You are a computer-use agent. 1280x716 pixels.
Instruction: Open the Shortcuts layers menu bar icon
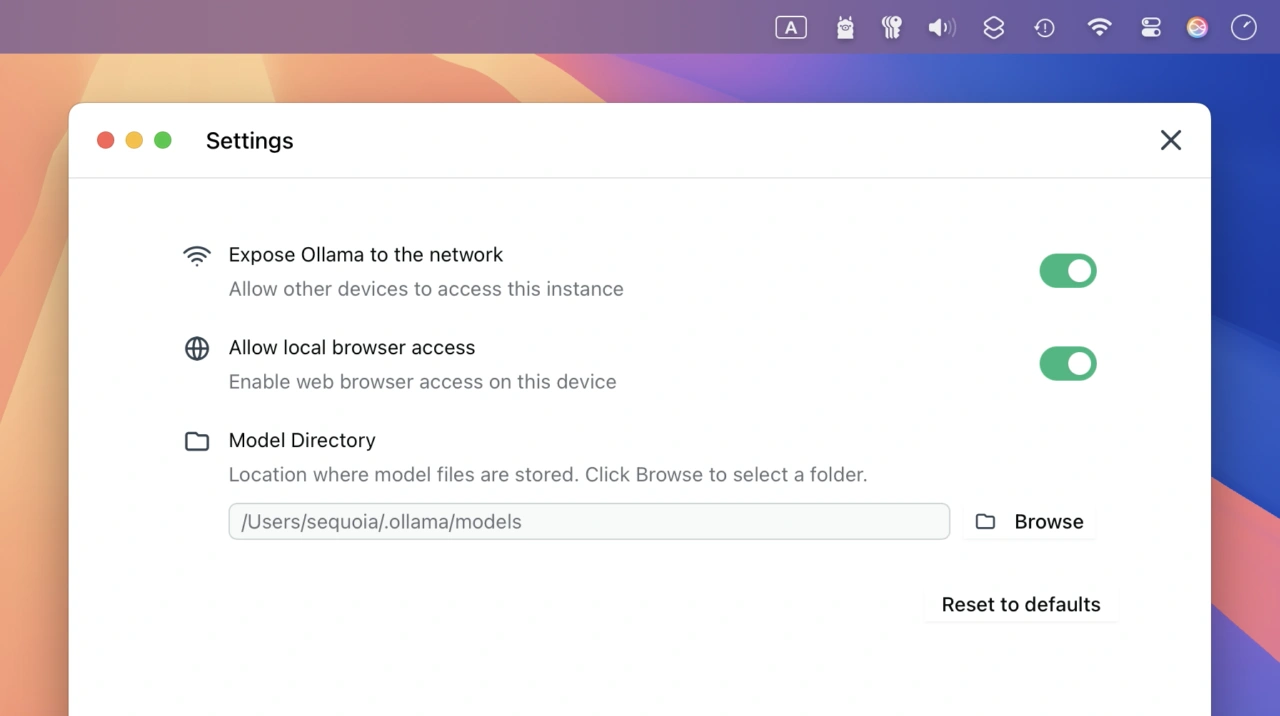(x=993, y=28)
